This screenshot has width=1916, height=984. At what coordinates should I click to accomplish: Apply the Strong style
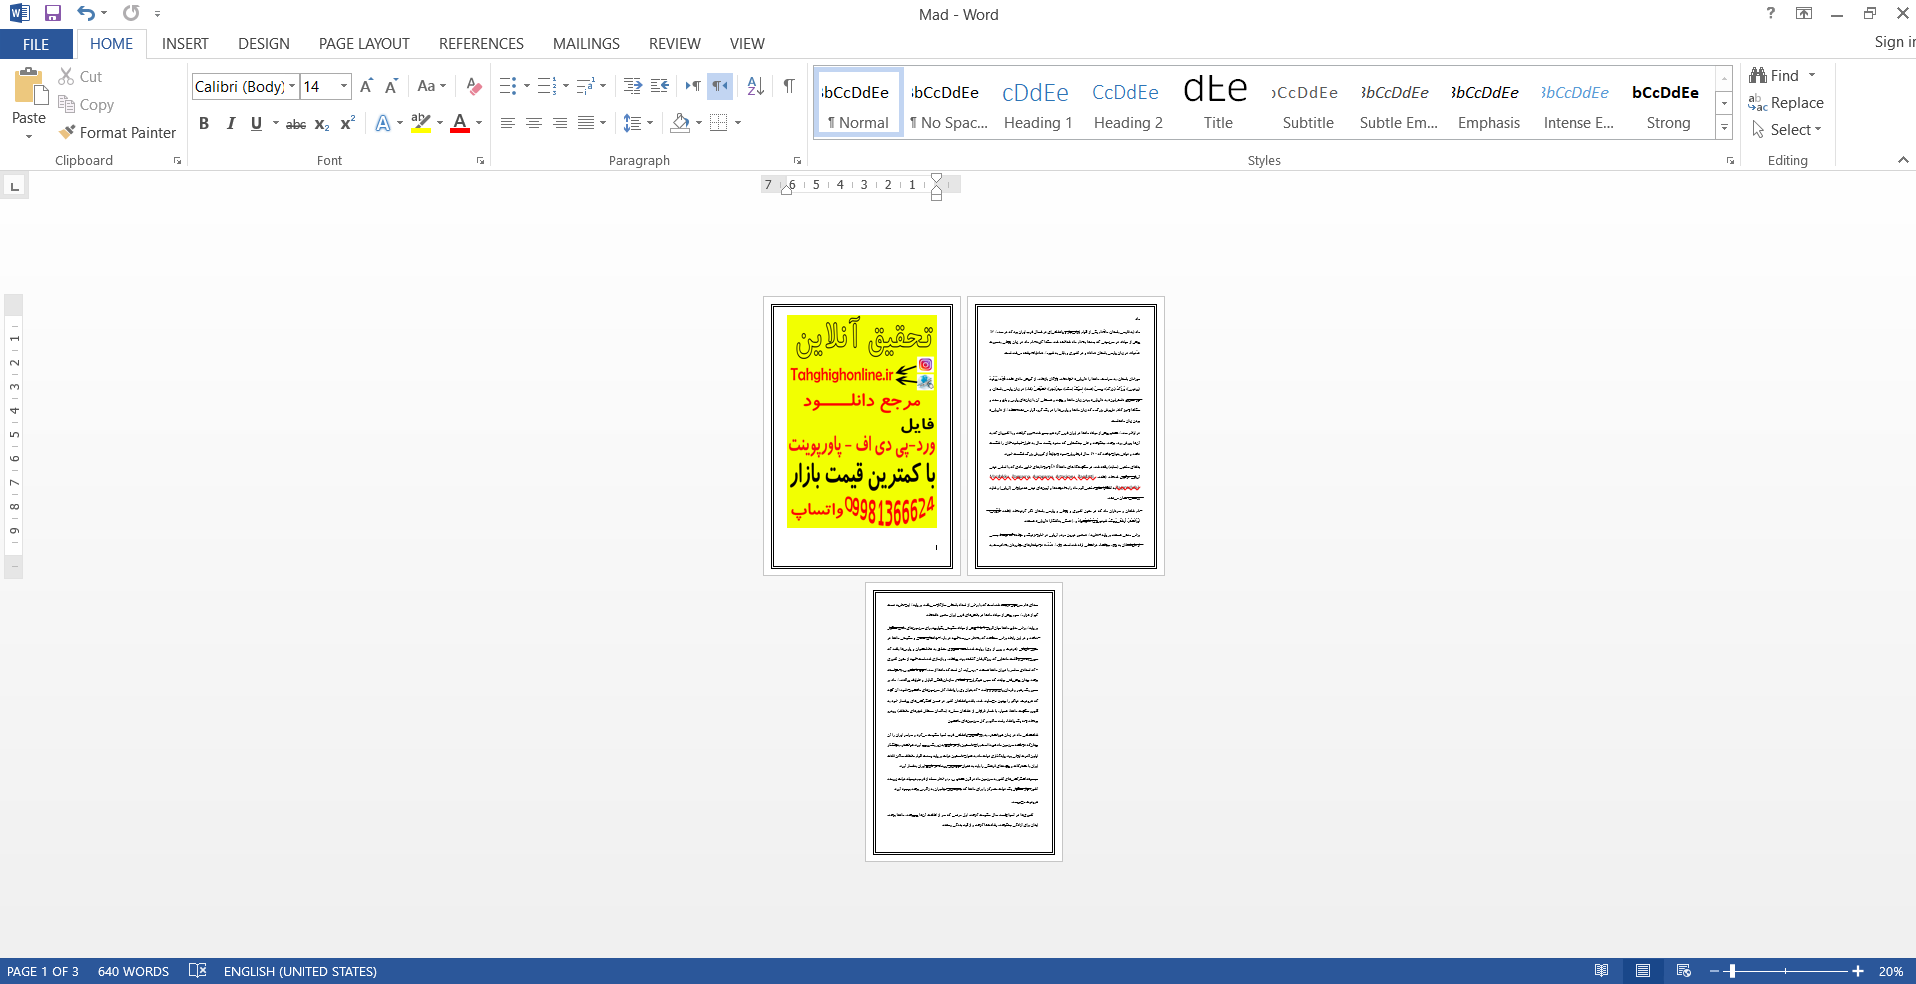coord(1668,104)
